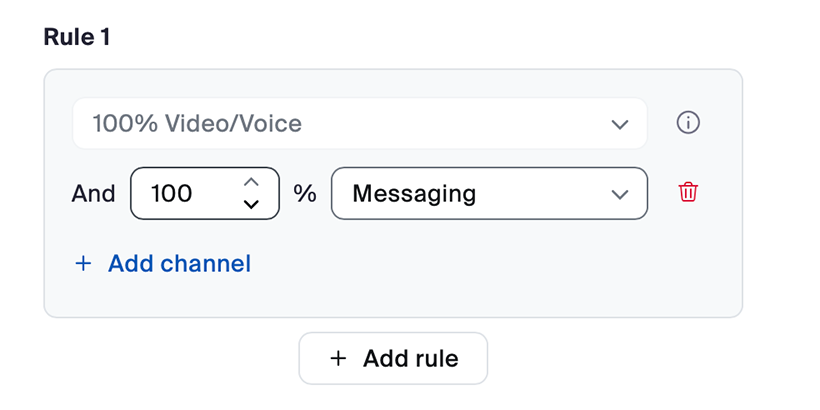Click the plus icon next to Add channel

[84, 263]
